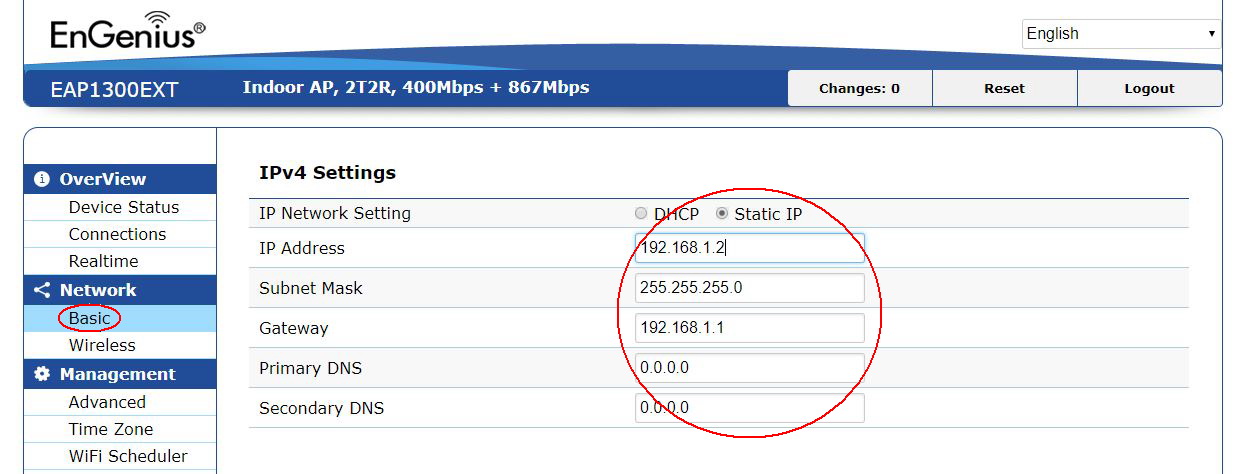Navigate to Time Zone settings
Viewport: 1251px width, 474px height.
(x=111, y=429)
